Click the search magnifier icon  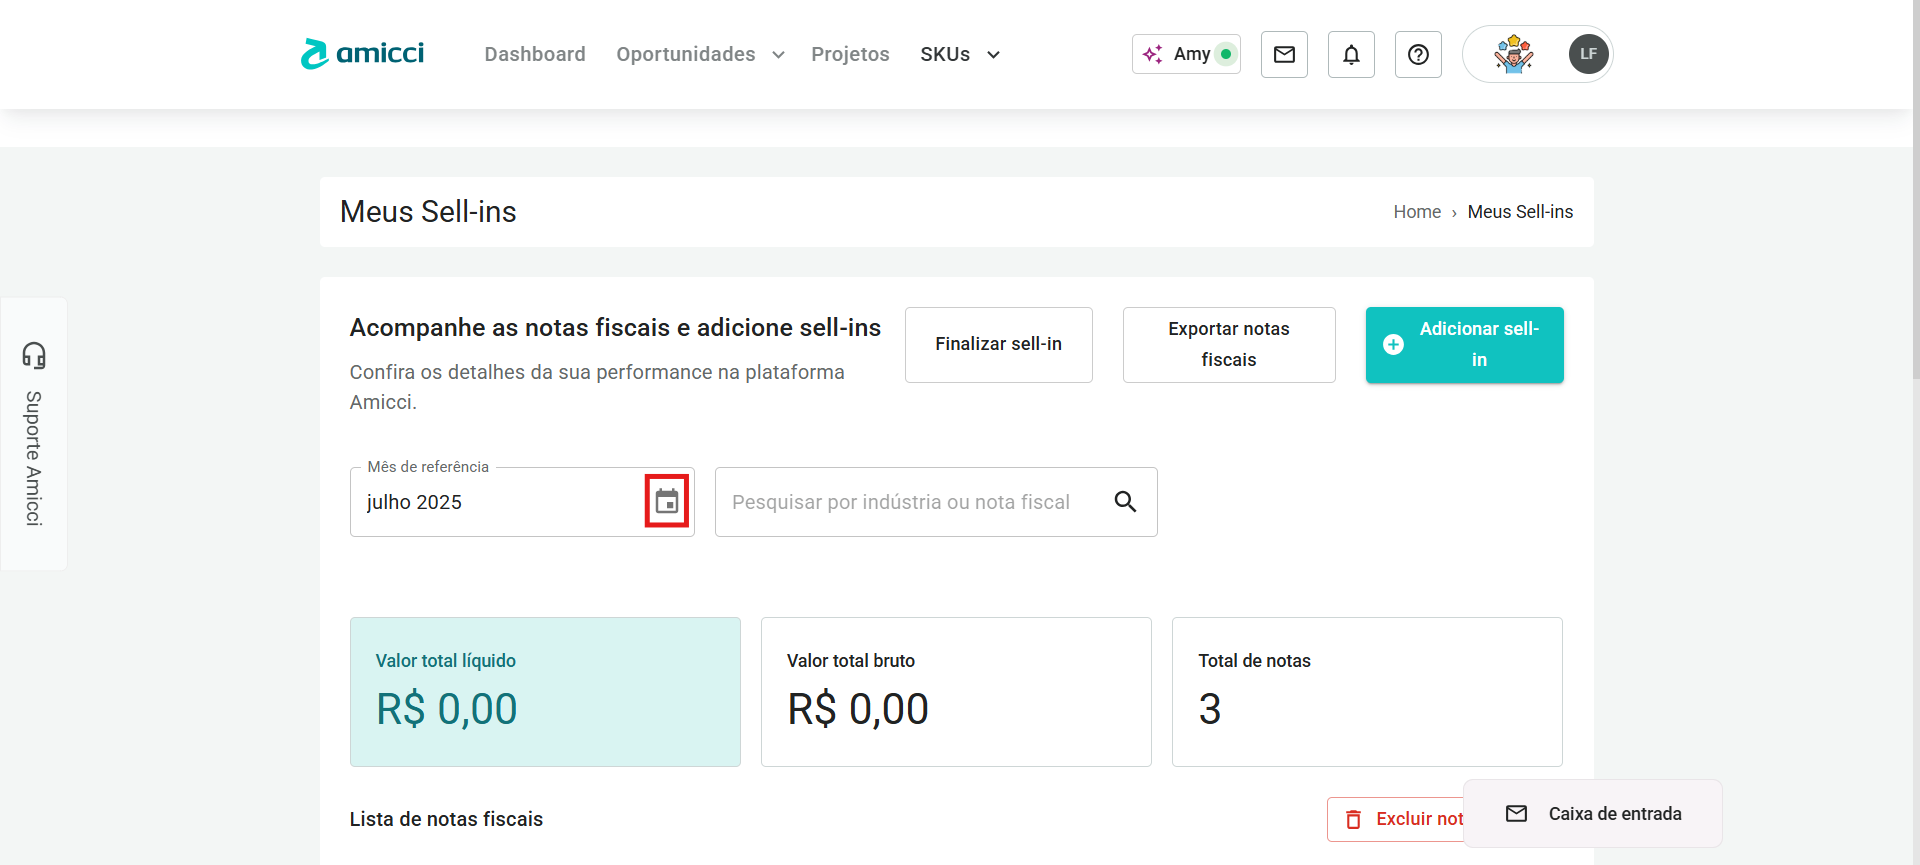[1125, 502]
